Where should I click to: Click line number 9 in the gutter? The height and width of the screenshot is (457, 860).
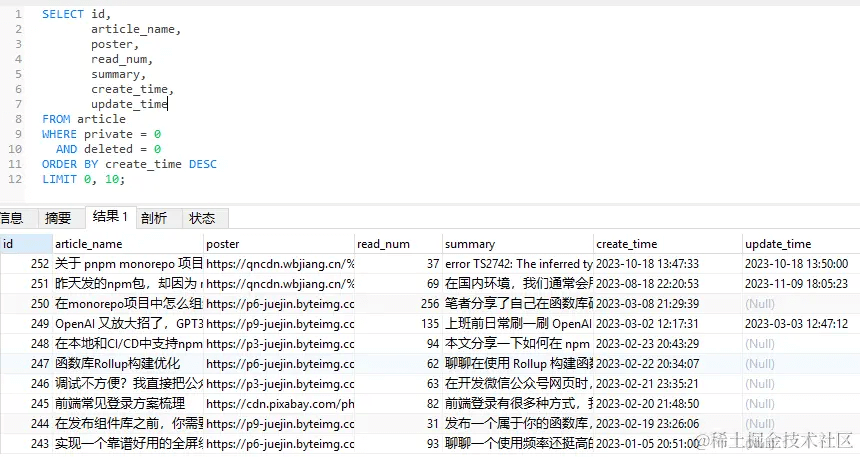(x=19, y=134)
